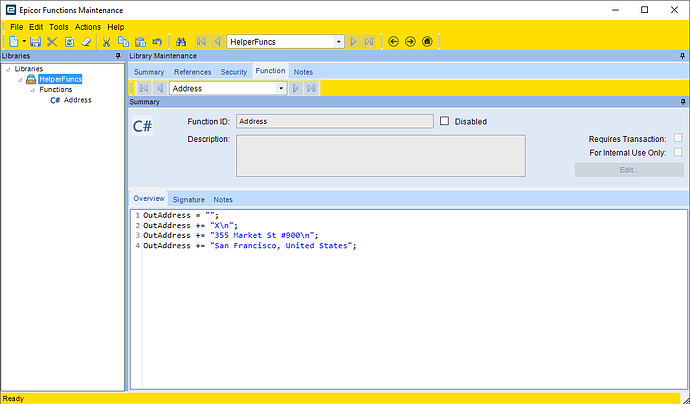Switch to the Signature tab
This screenshot has height=404, width=690.
coord(188,200)
